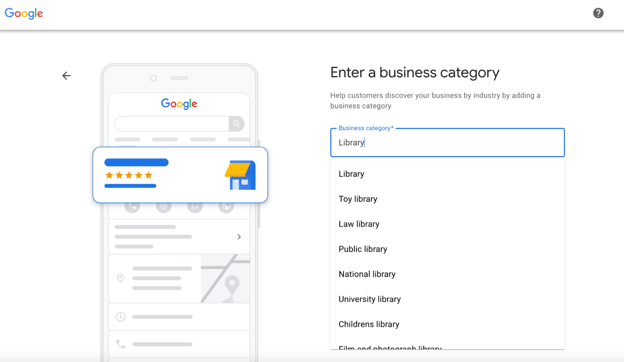Image resolution: width=624 pixels, height=362 pixels.
Task: Click the Business category input field
Action: pyautogui.click(x=447, y=142)
